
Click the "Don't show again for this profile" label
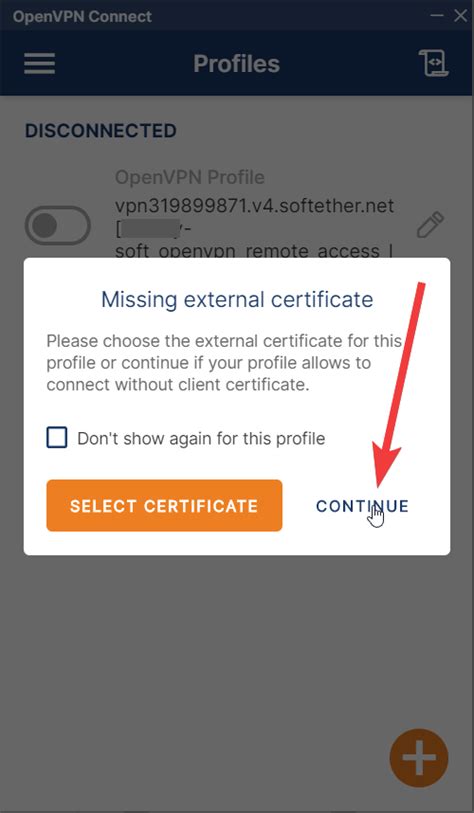201,438
